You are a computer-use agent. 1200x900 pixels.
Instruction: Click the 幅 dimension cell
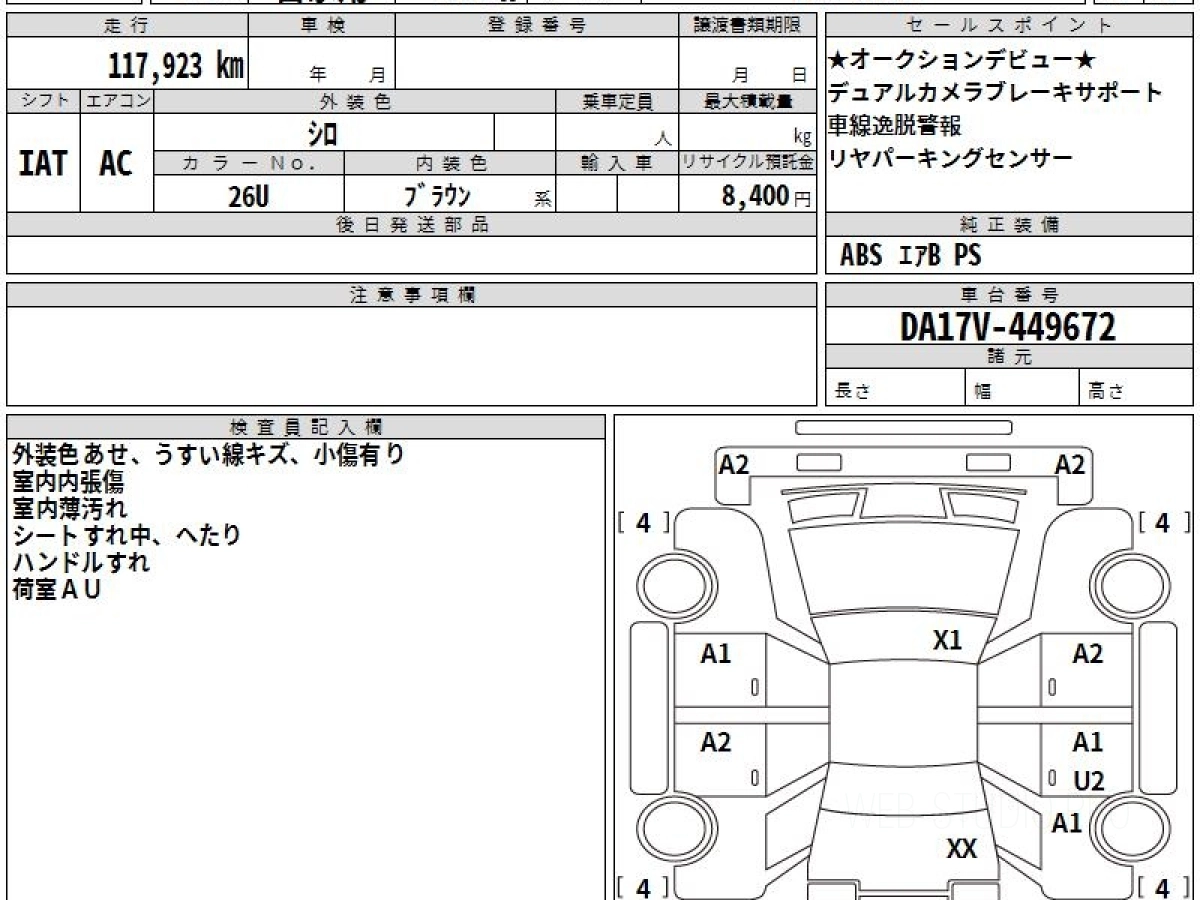(1021, 388)
